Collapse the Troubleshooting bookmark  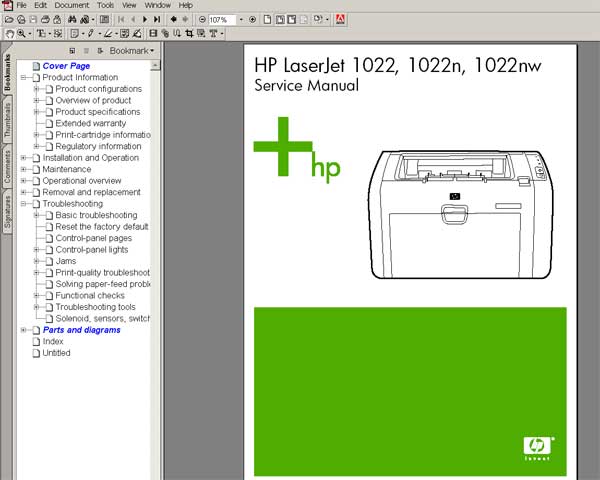pyautogui.click(x=23, y=204)
